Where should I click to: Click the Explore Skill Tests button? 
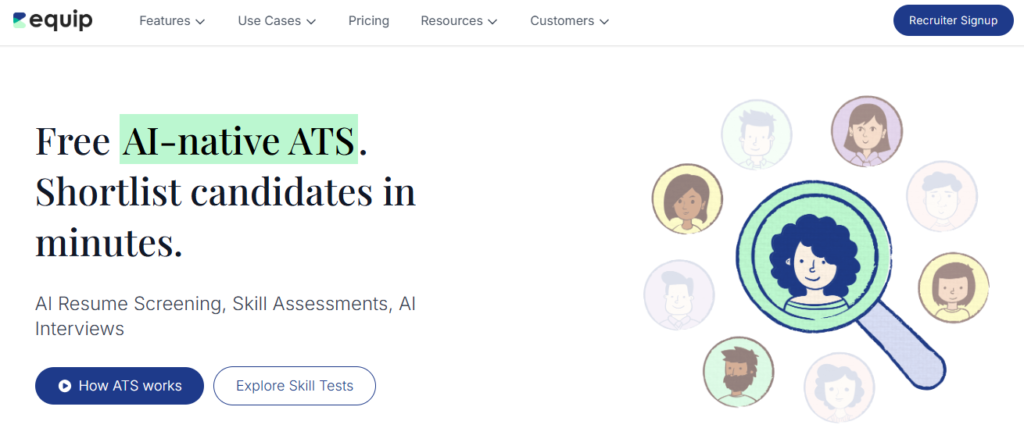[295, 386]
